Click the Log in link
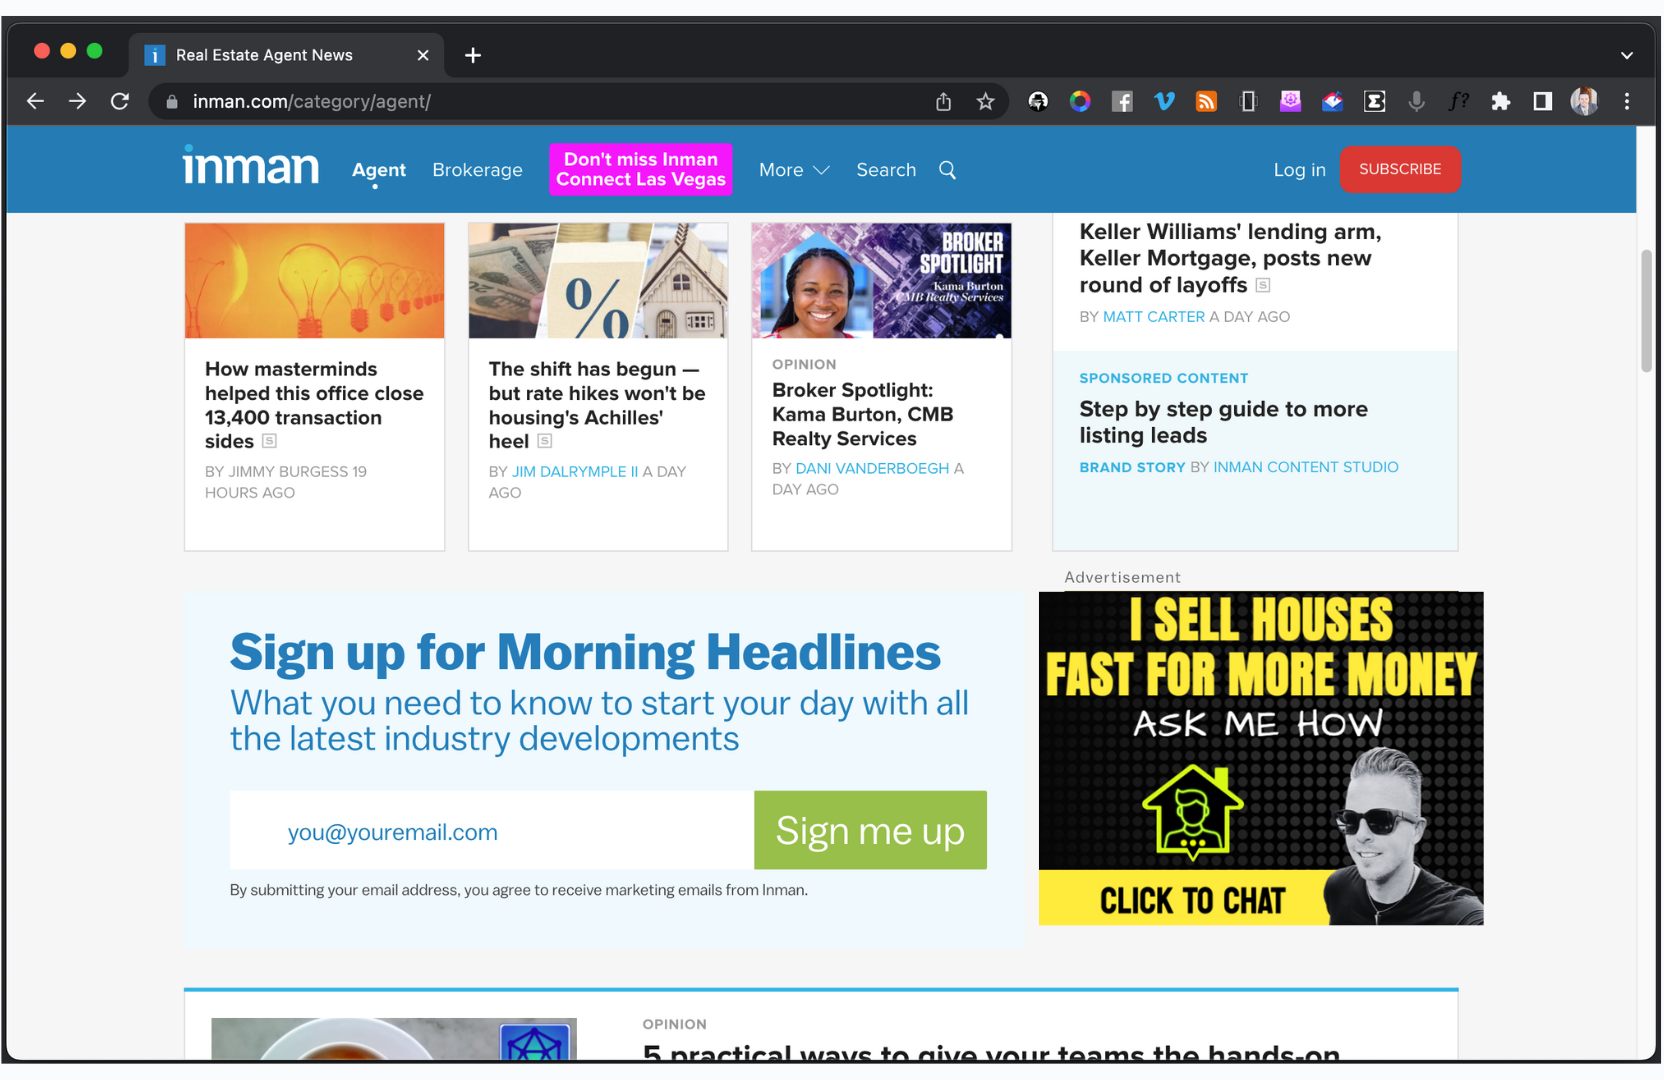Screen dimensions: 1664x1080 [x=1299, y=170]
